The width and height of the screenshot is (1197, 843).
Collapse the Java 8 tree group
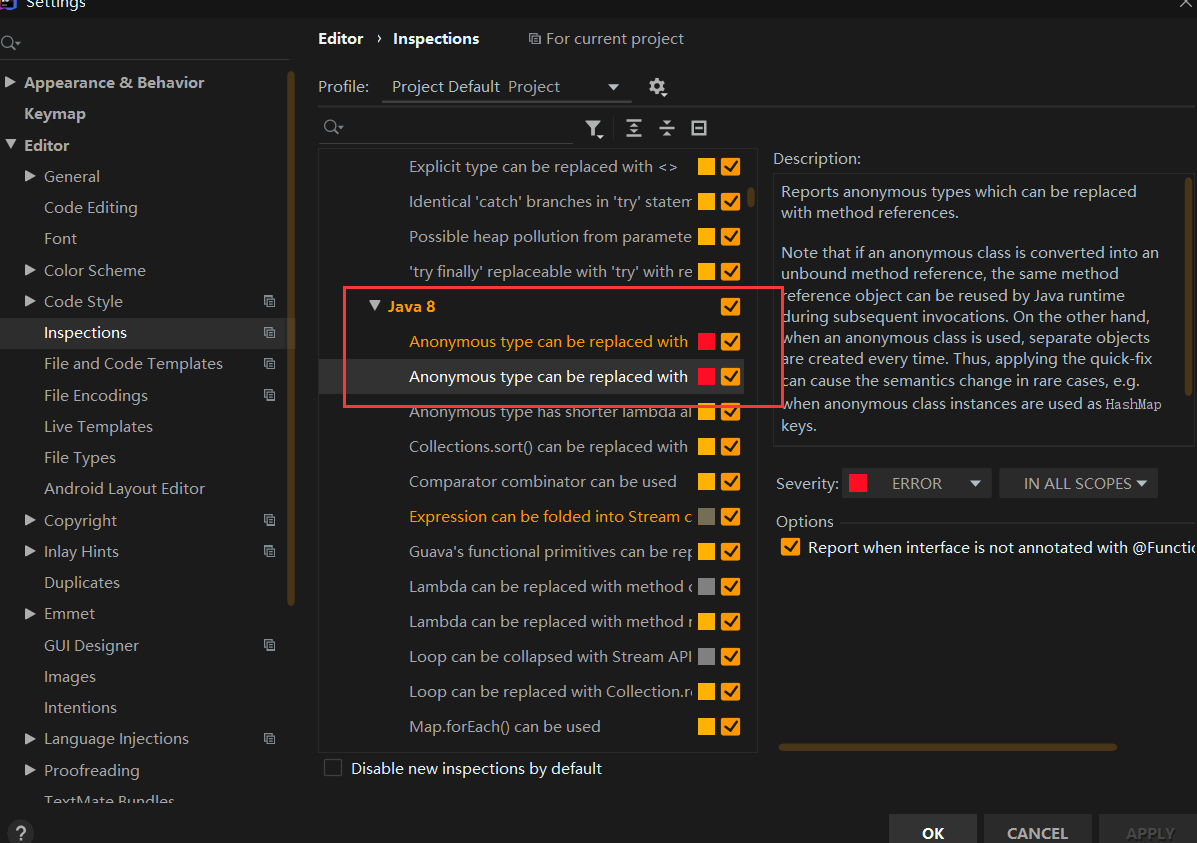(375, 306)
